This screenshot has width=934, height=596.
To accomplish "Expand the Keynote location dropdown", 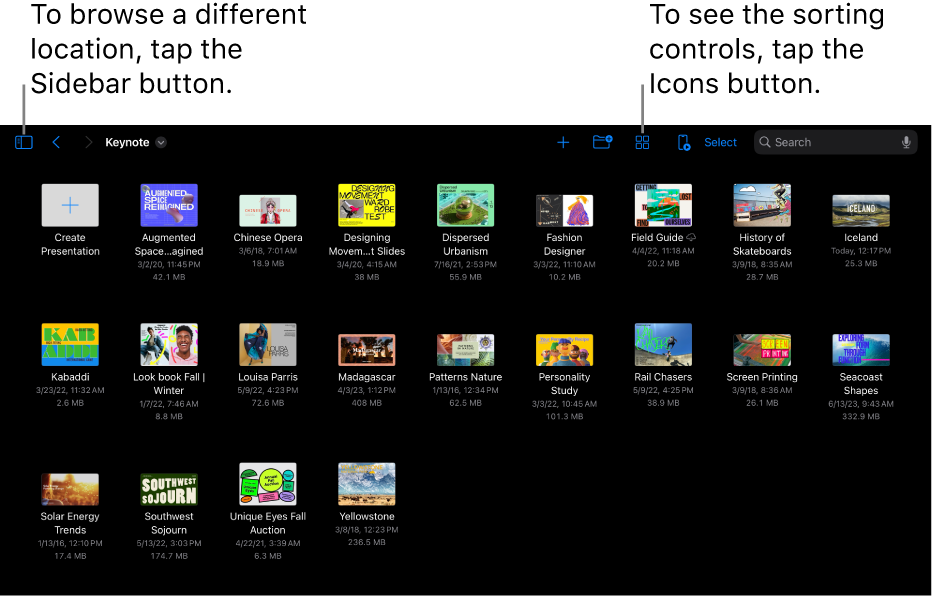I will pyautogui.click(x=161, y=142).
